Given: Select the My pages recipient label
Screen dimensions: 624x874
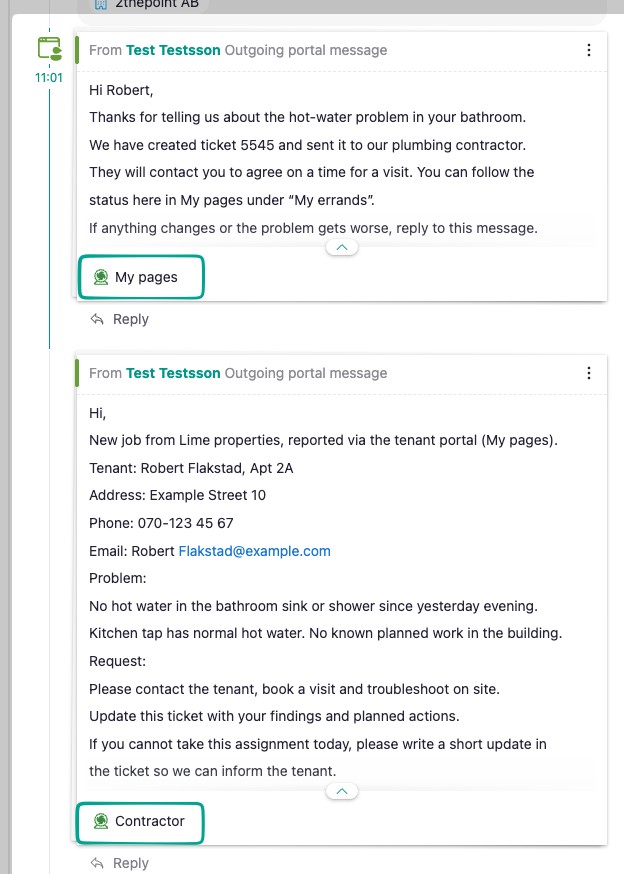Looking at the screenshot, I should point(146,277).
